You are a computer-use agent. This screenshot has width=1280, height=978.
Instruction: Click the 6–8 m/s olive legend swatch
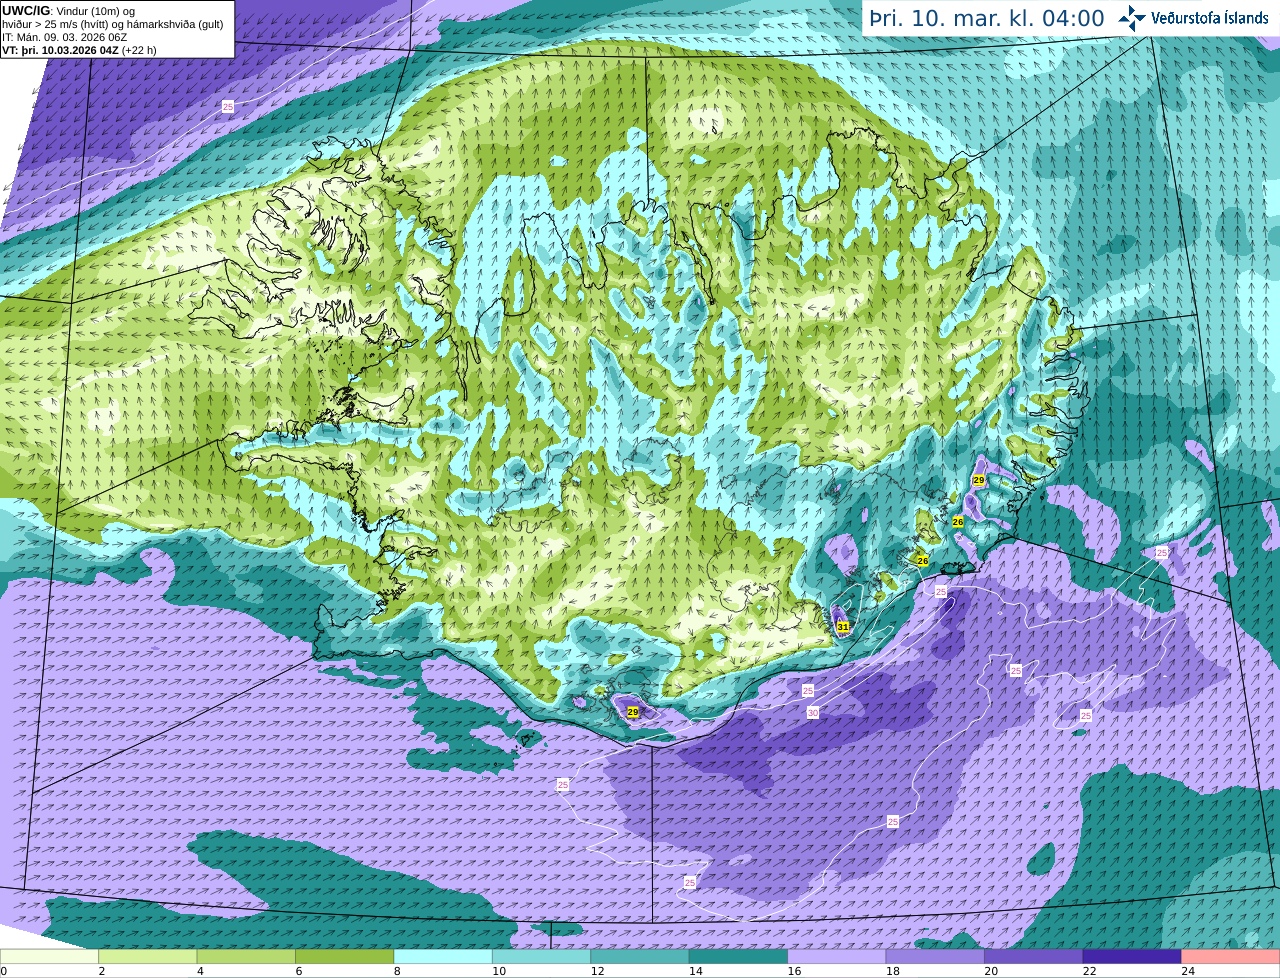pyautogui.click(x=345, y=957)
